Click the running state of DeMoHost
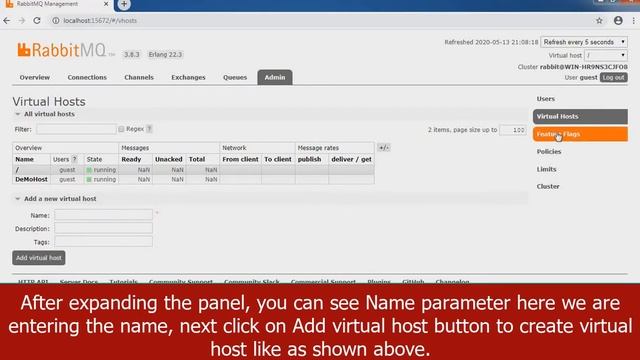 tap(101, 179)
